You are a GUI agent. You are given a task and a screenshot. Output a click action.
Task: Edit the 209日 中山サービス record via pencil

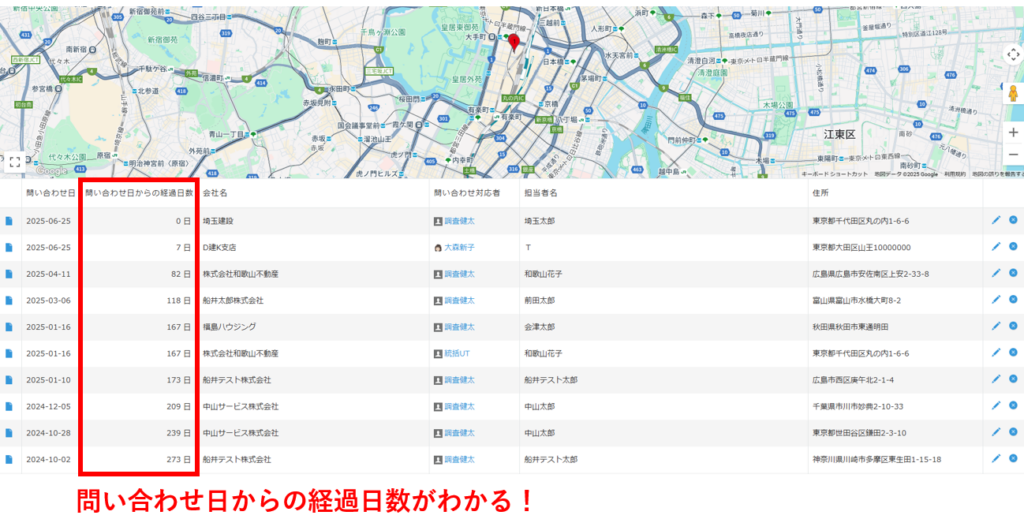point(996,405)
